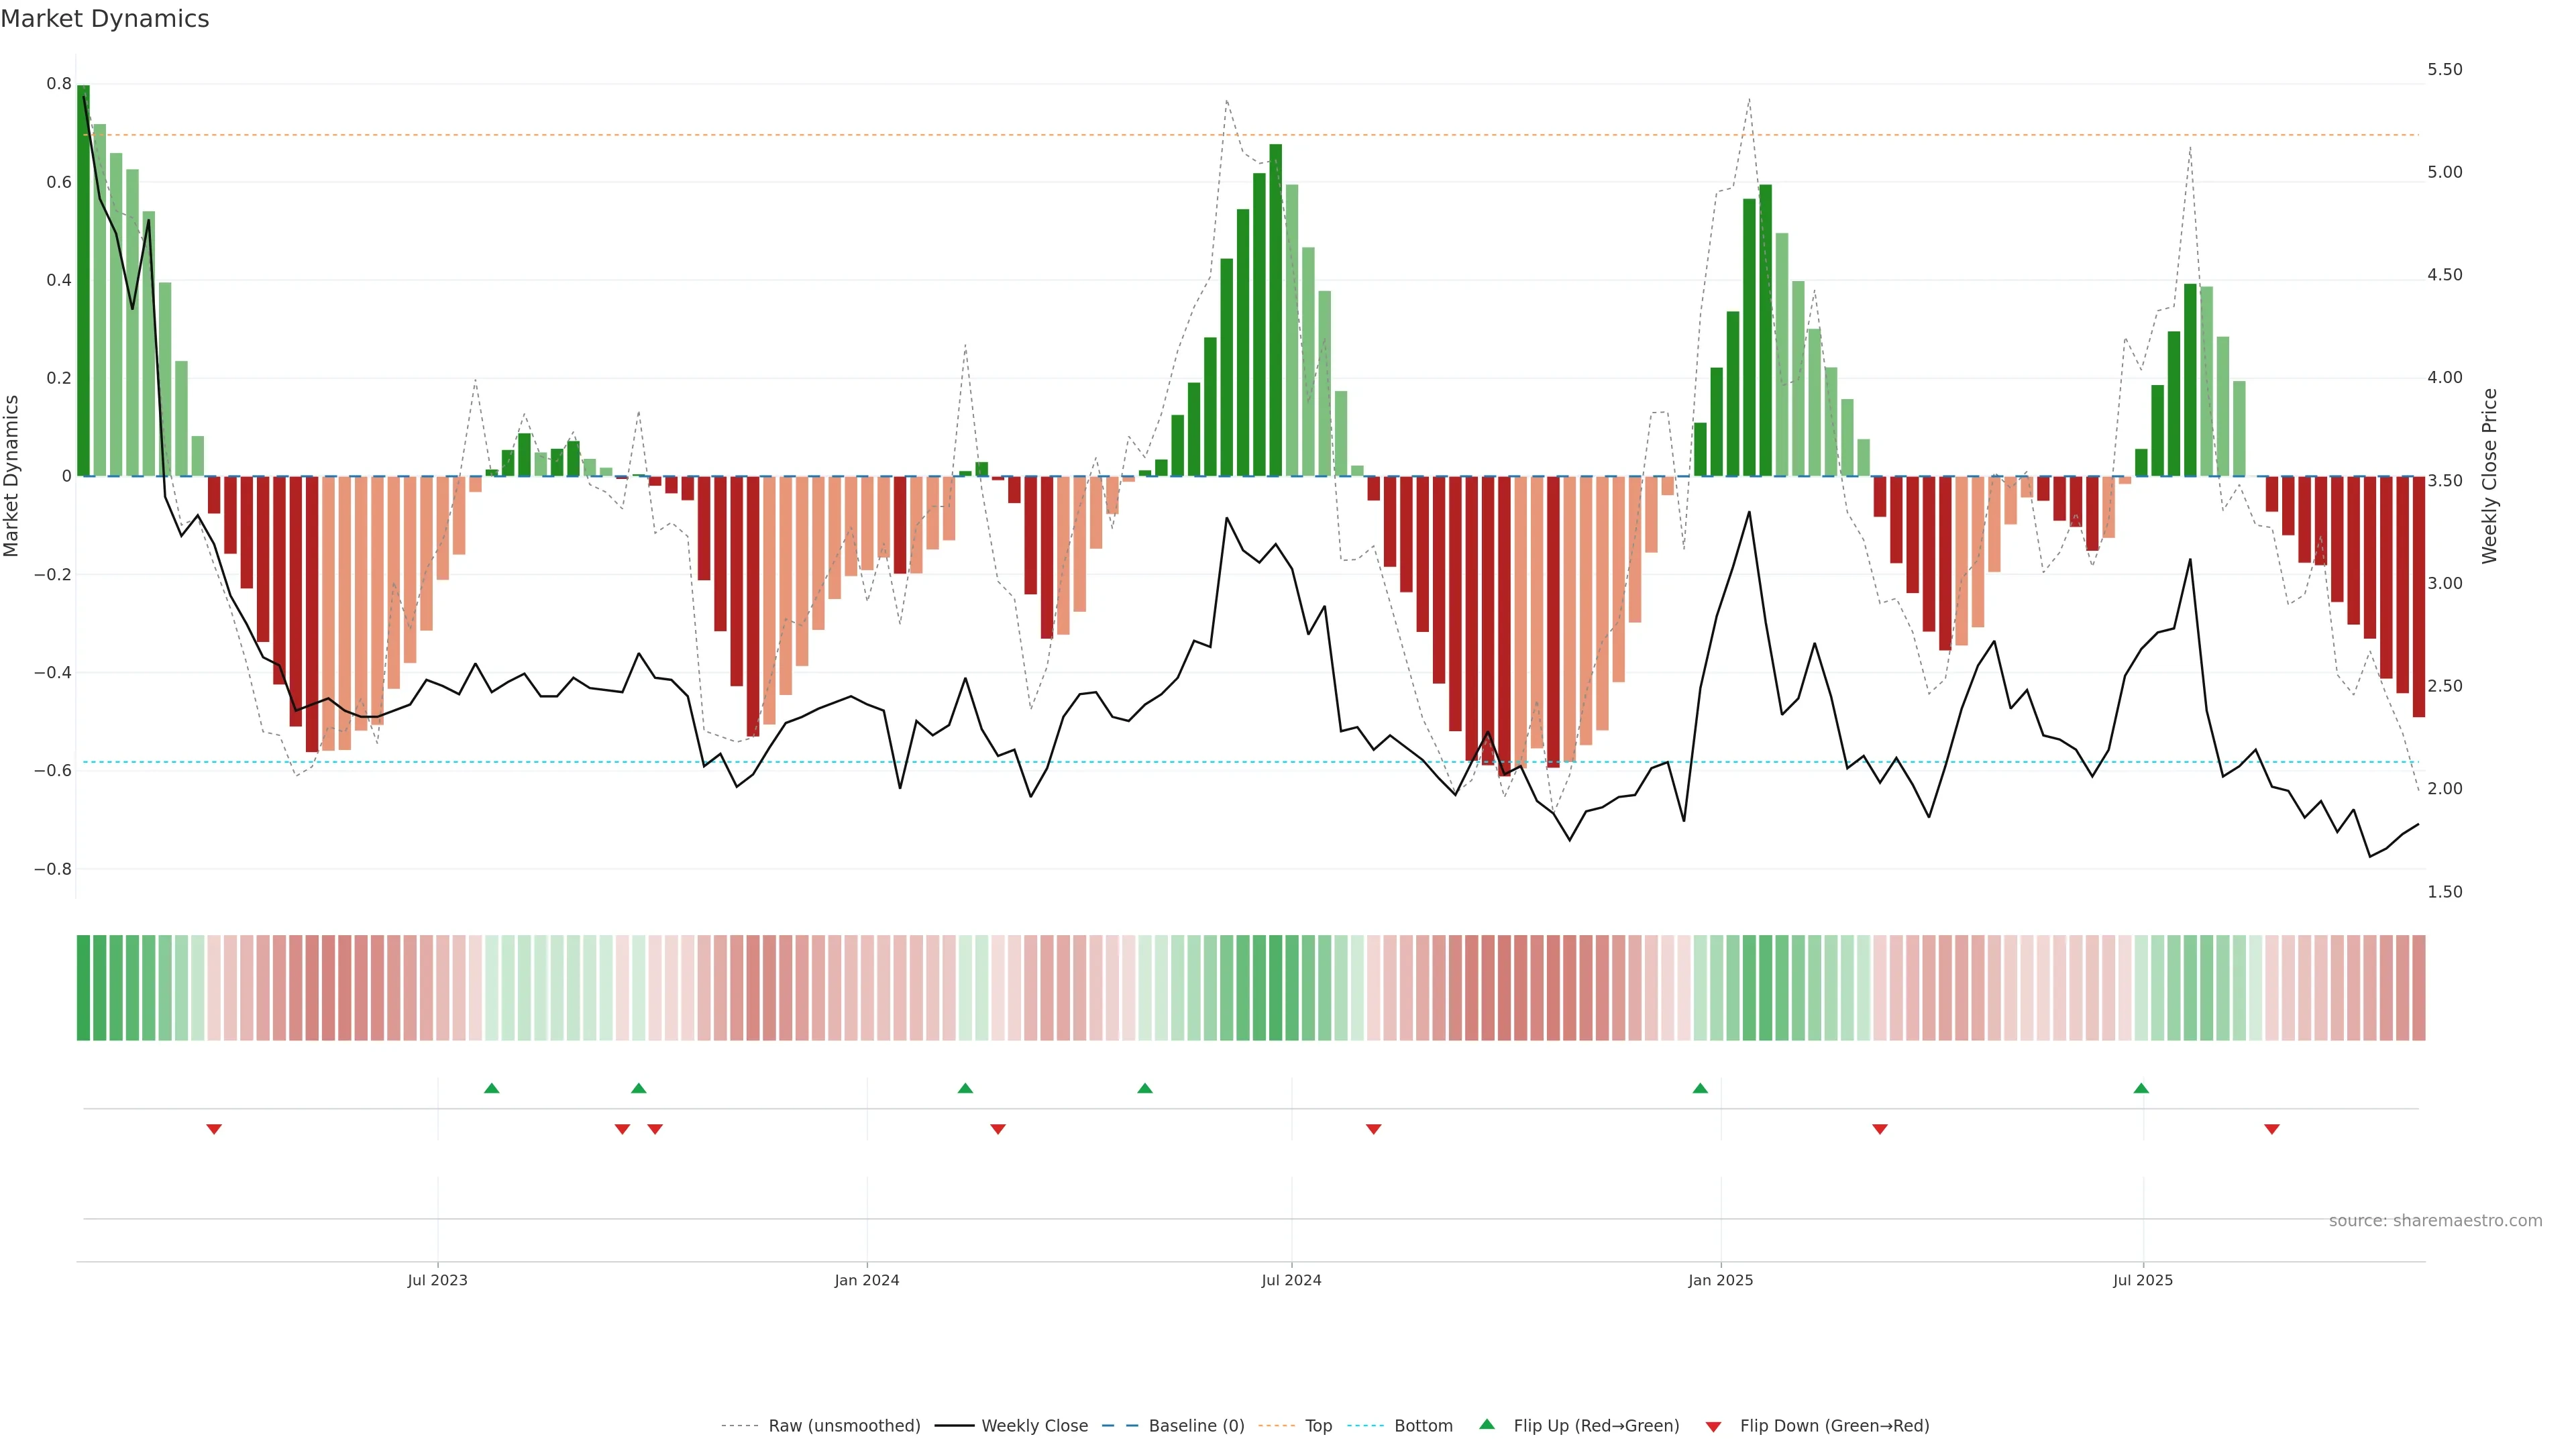Click the Jul 2025 x-axis label
The image size is (2576, 1449).
tap(2143, 1280)
